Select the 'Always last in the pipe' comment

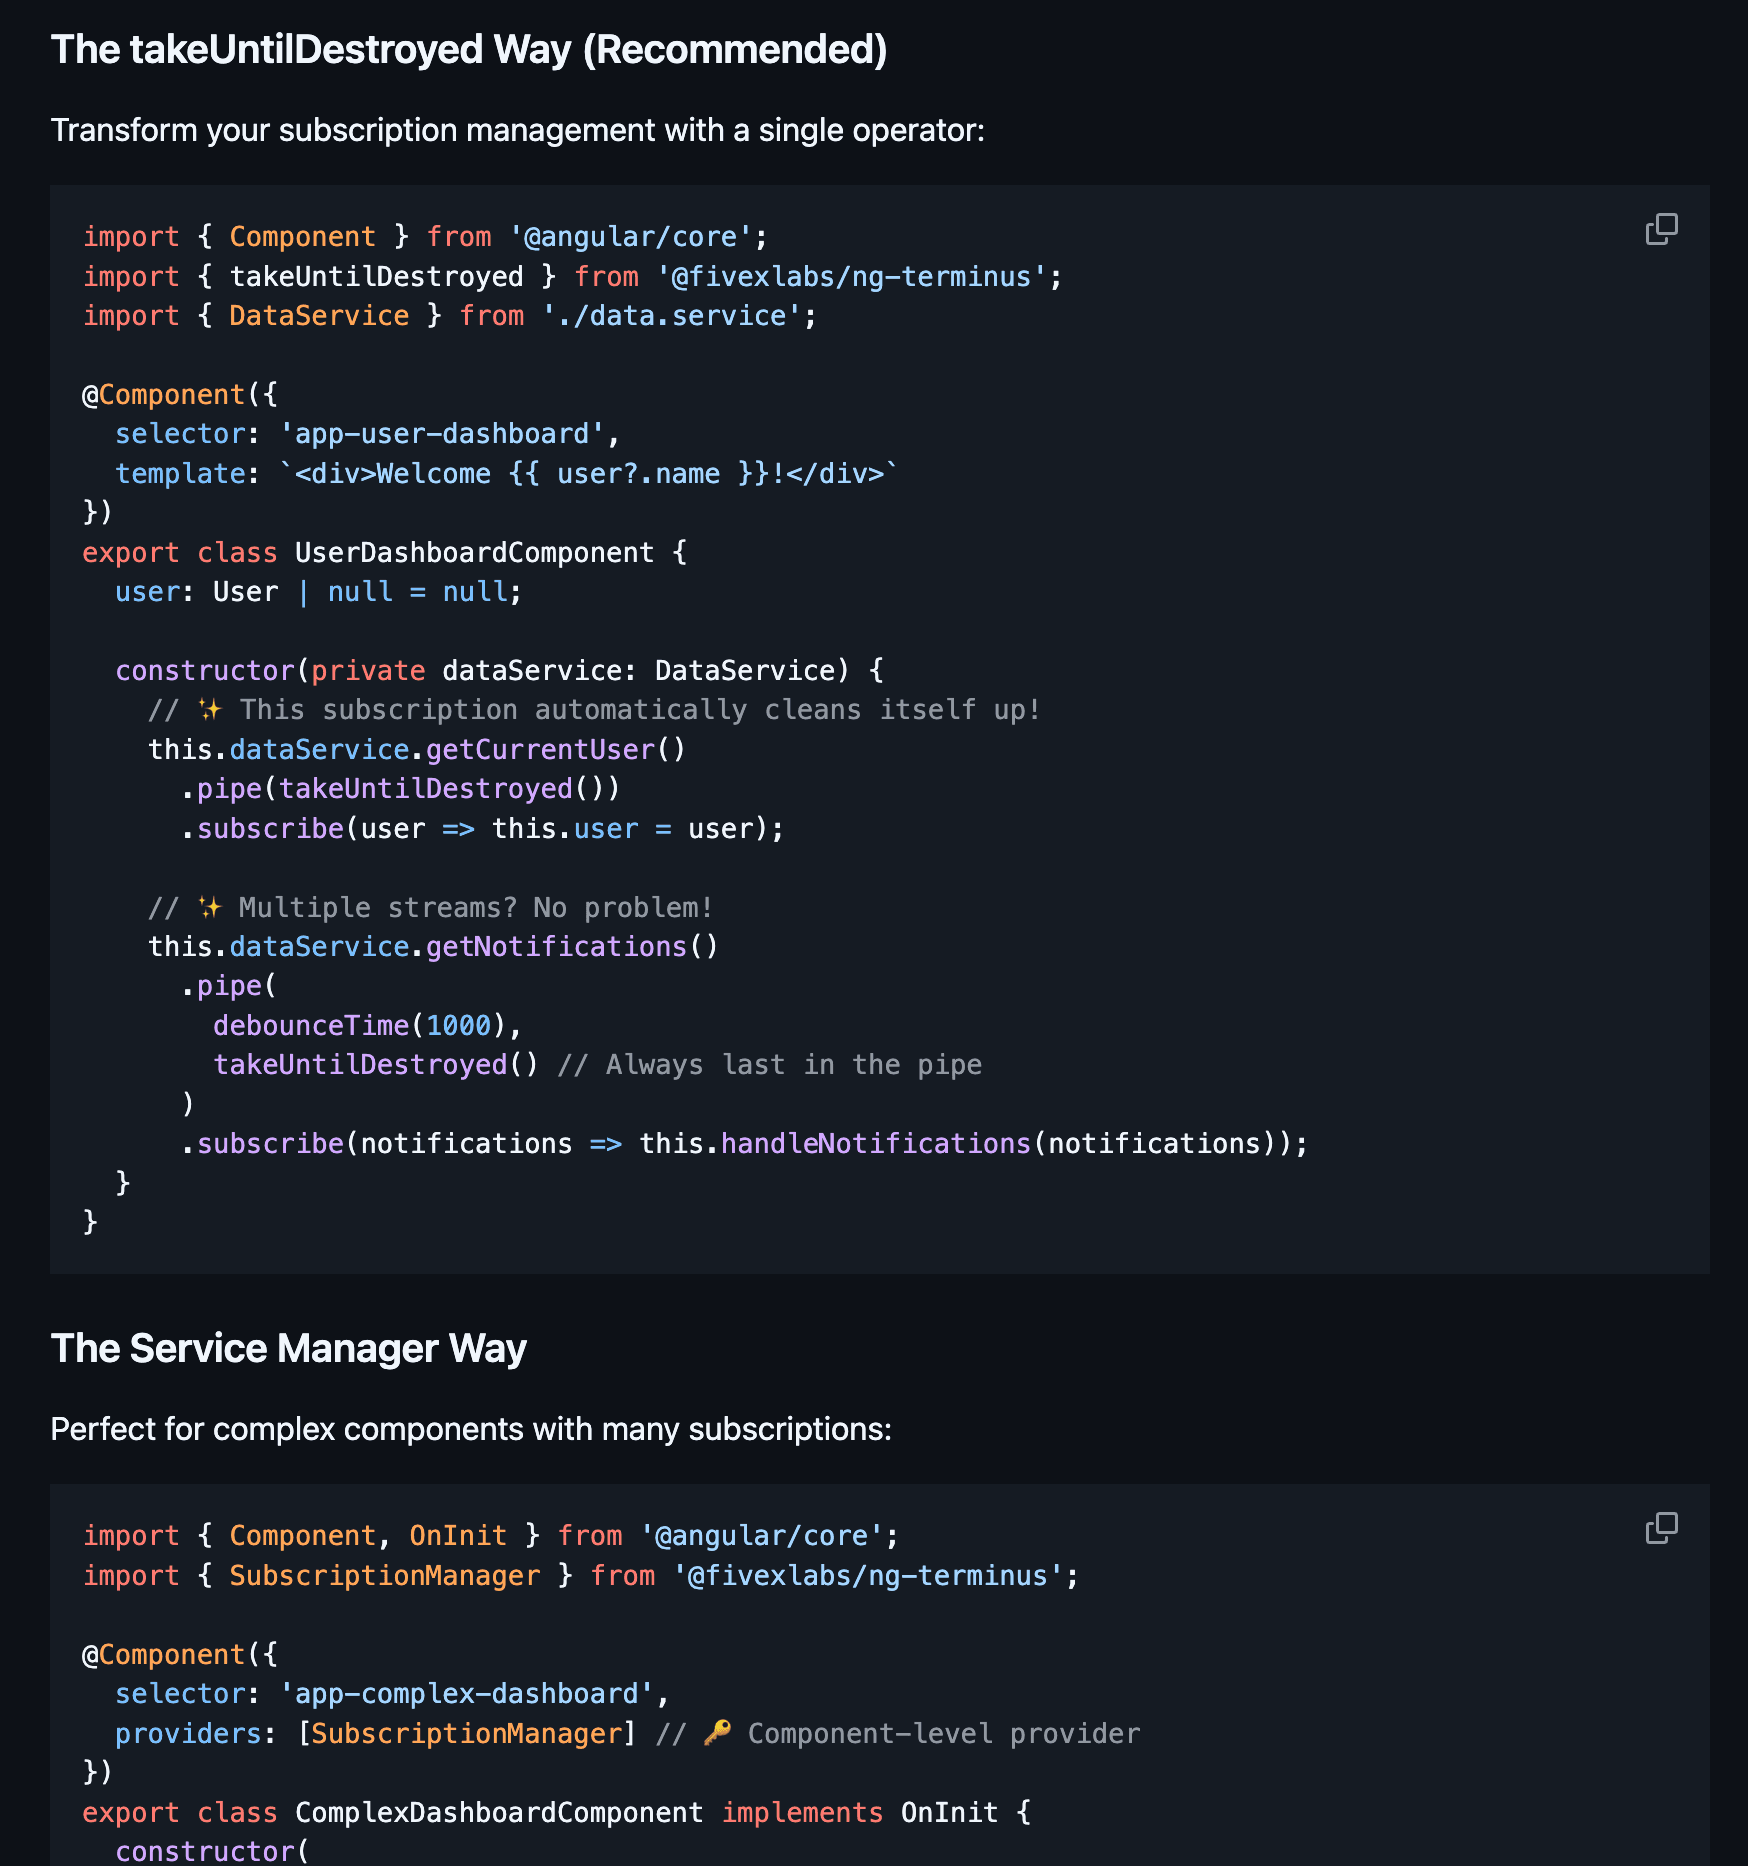click(790, 1063)
